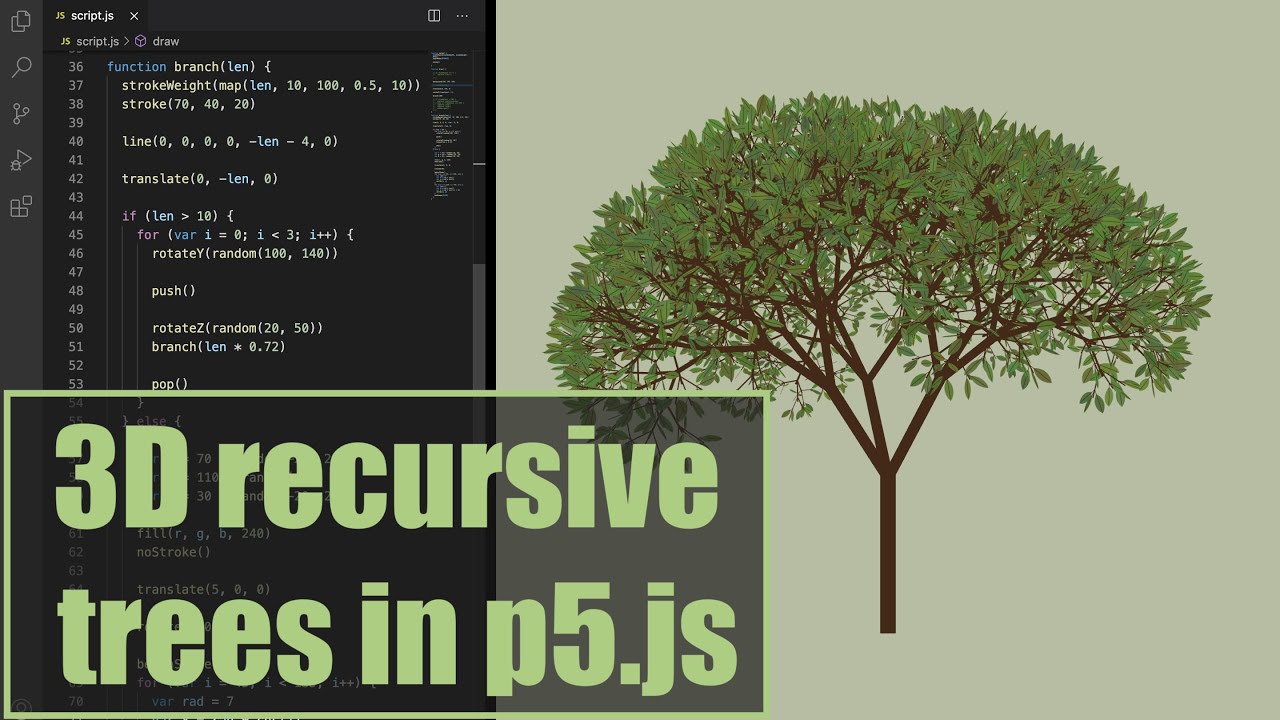Click the 'translate(0, -len, 0)' line
The width and height of the screenshot is (1280, 720).
200,179
